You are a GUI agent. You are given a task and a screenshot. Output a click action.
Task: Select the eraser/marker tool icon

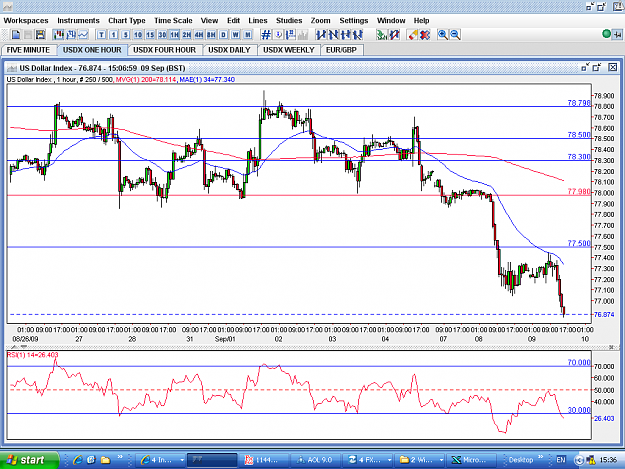(x=413, y=35)
